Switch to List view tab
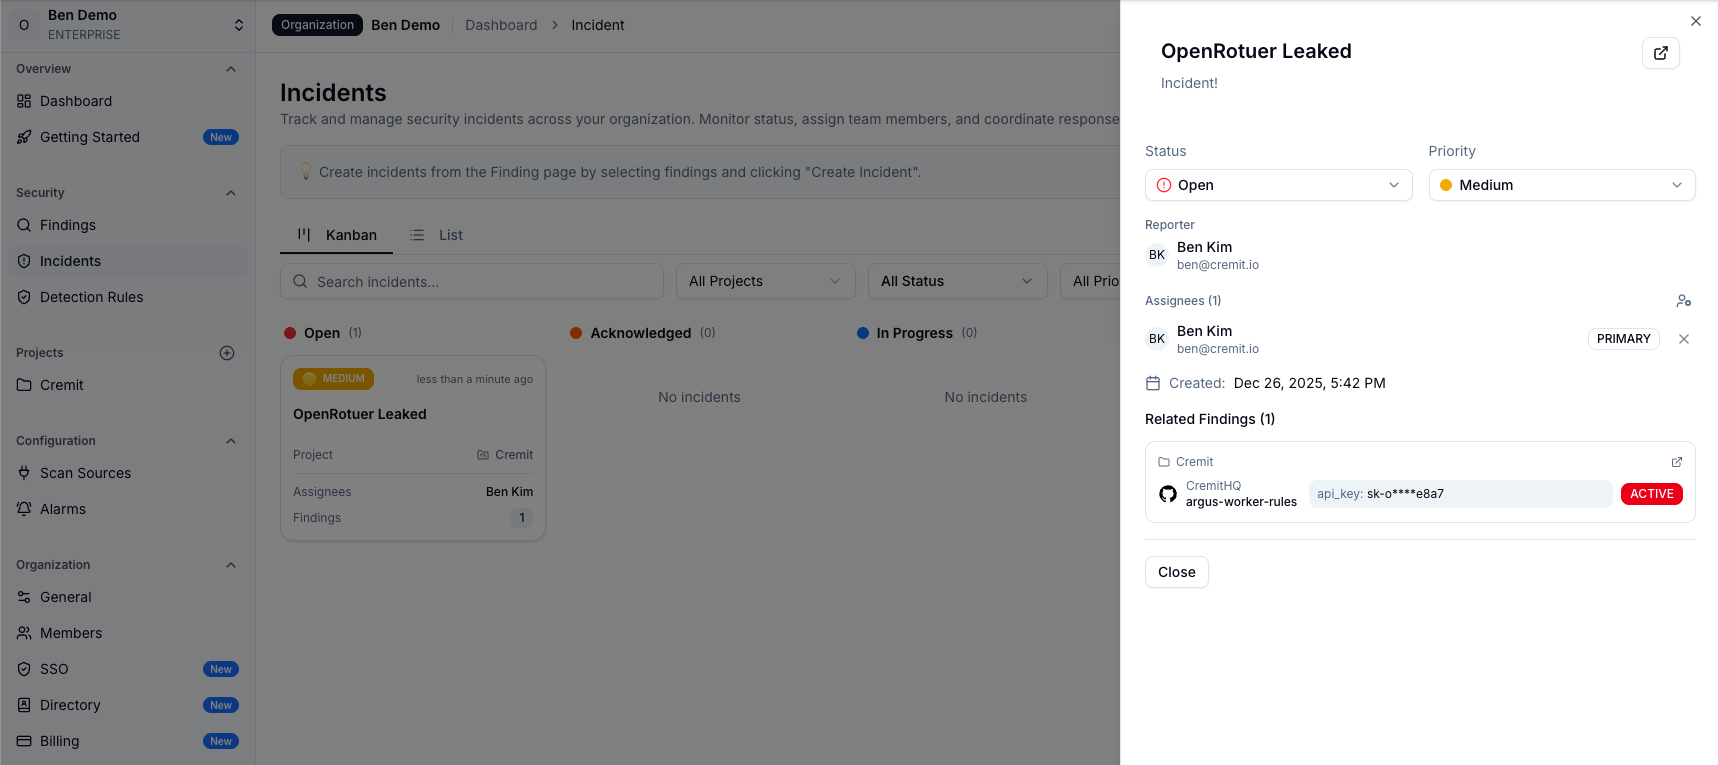Viewport: 1718px width, 765px height. point(436,235)
